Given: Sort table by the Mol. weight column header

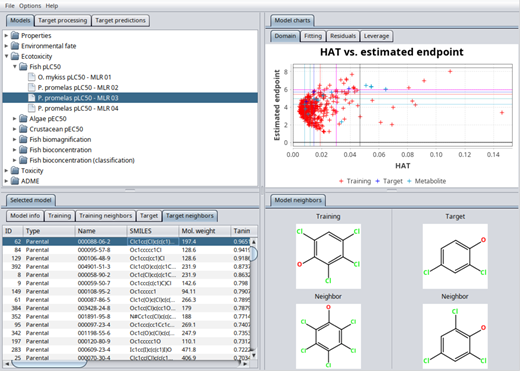Looking at the screenshot, I should [205, 231].
